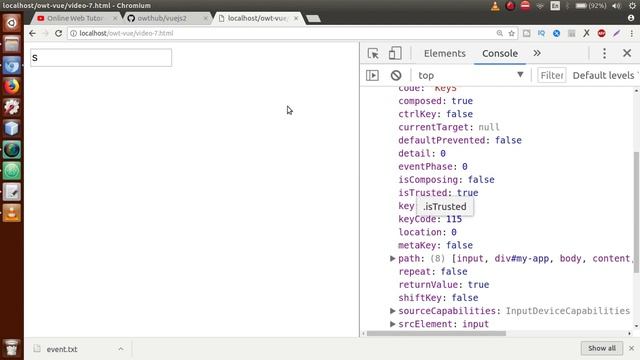Image resolution: width=640 pixels, height=360 pixels.
Task: Show more DevTools tabs chevron
Action: pyautogui.click(x=537, y=53)
